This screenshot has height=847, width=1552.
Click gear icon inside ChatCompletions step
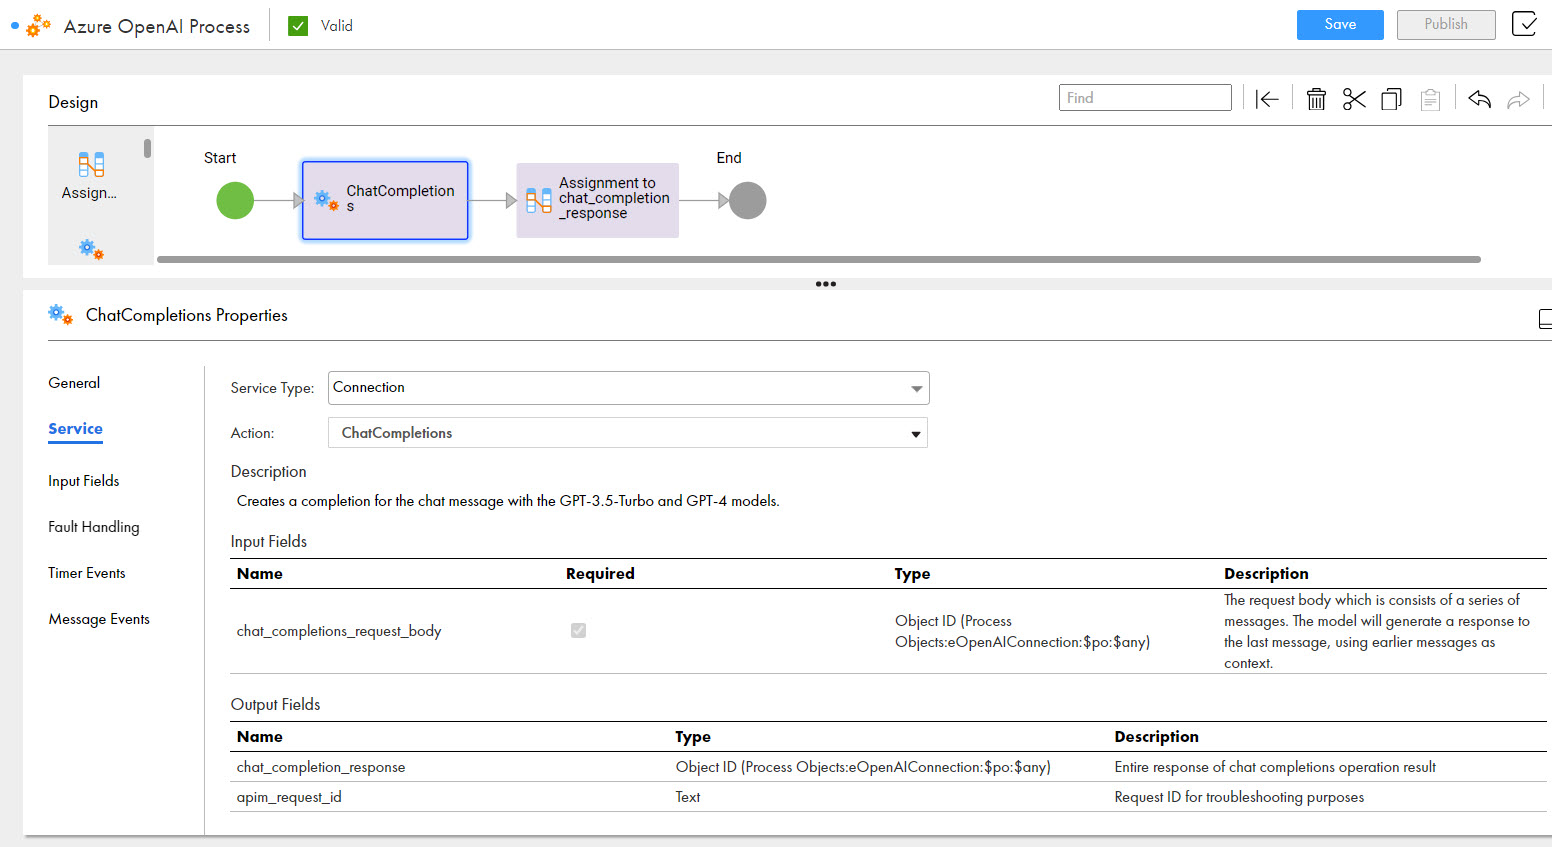326,200
